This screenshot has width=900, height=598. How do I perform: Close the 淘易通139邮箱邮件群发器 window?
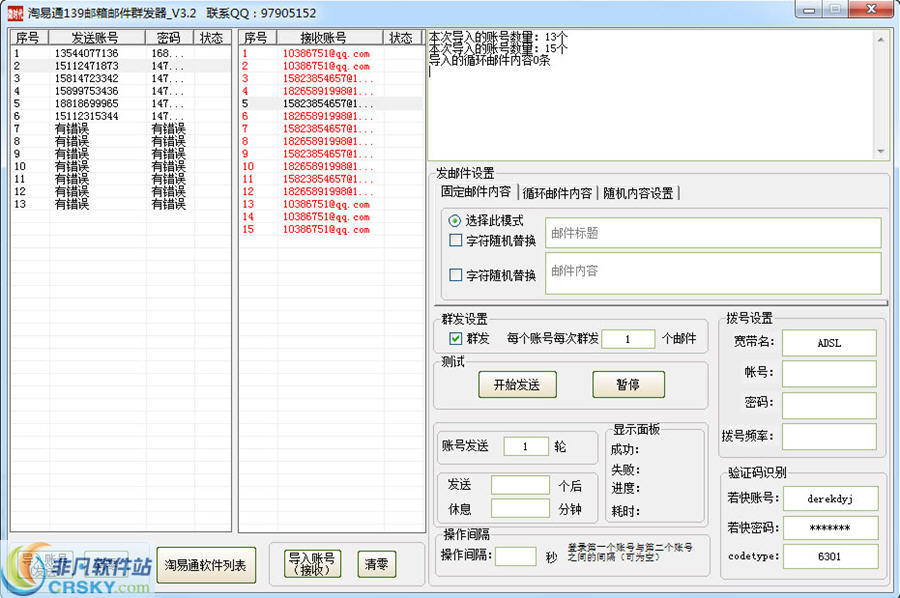pyautogui.click(x=871, y=9)
